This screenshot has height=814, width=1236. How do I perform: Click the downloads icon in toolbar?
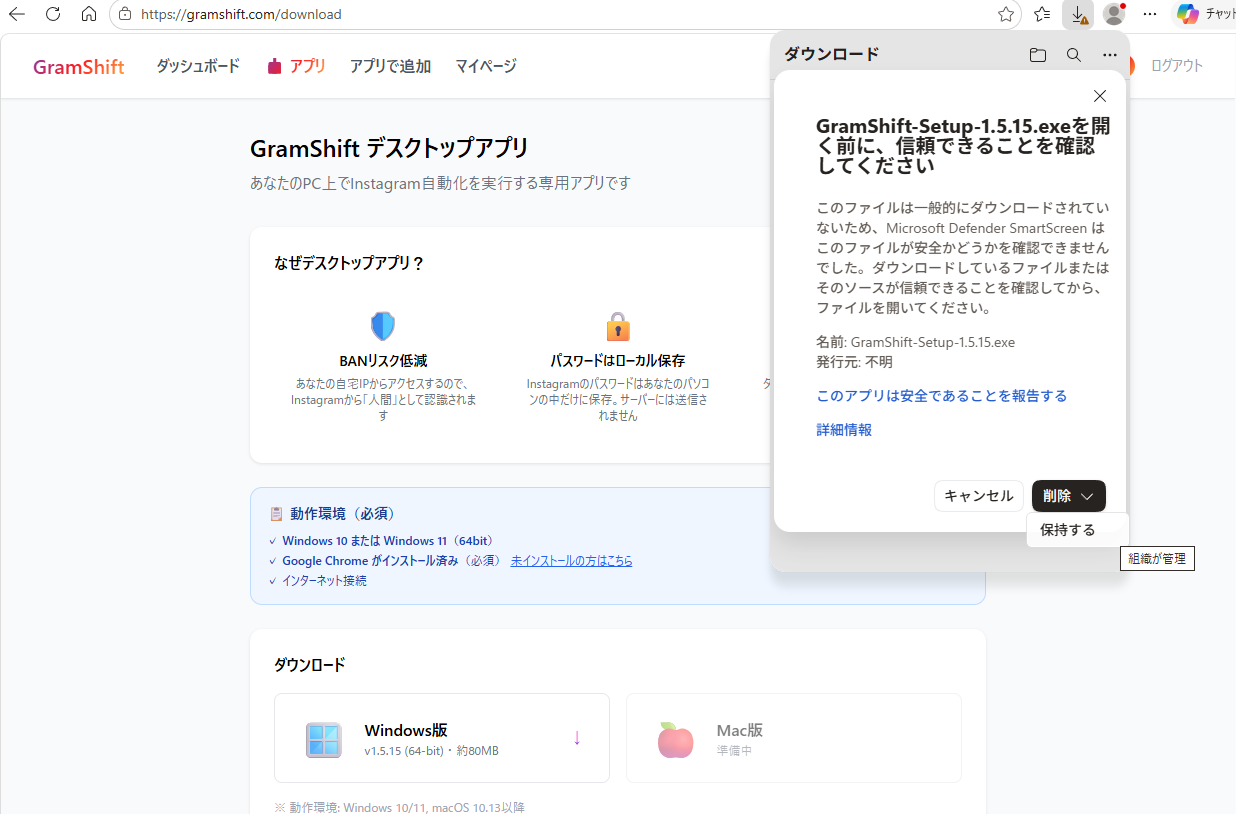tap(1078, 14)
